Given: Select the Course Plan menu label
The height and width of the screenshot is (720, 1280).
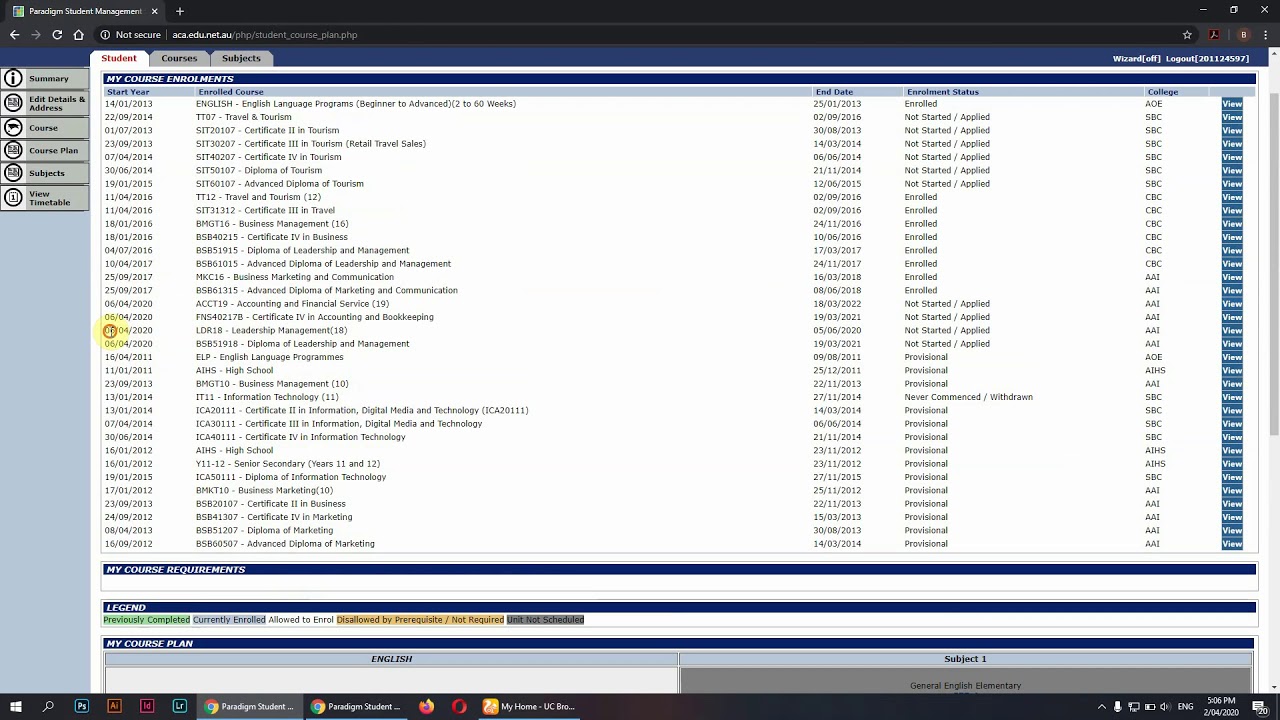Looking at the screenshot, I should point(53,150).
